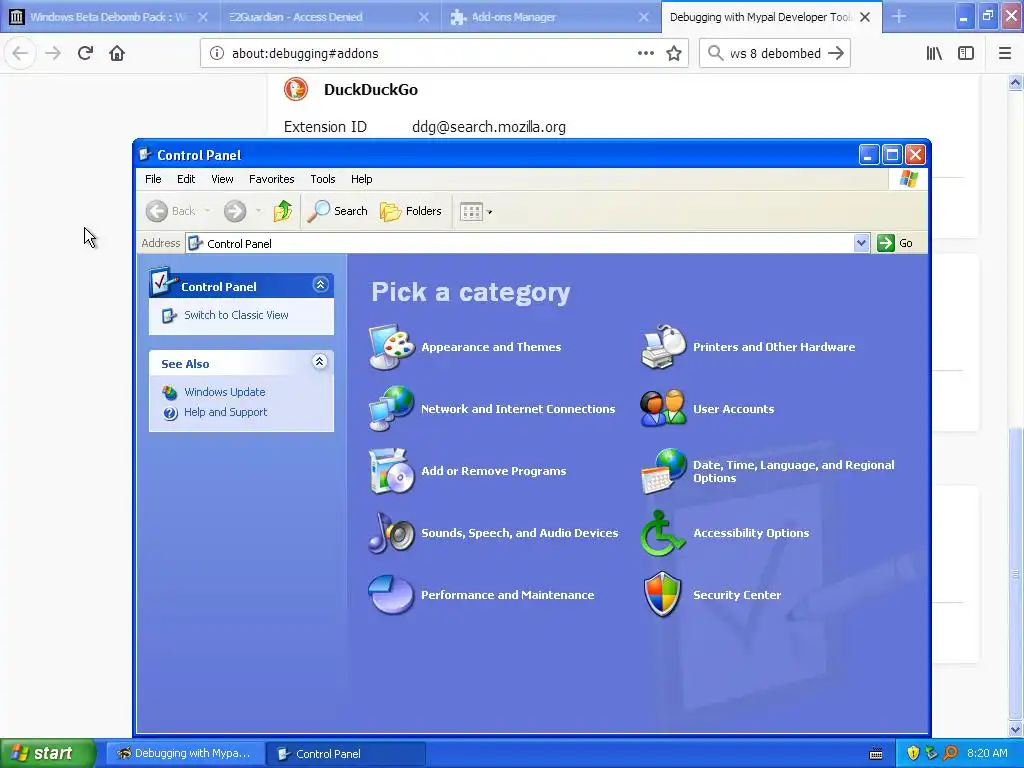This screenshot has height=768, width=1024.
Task: Click Switch to Classic View link
Action: 236,315
